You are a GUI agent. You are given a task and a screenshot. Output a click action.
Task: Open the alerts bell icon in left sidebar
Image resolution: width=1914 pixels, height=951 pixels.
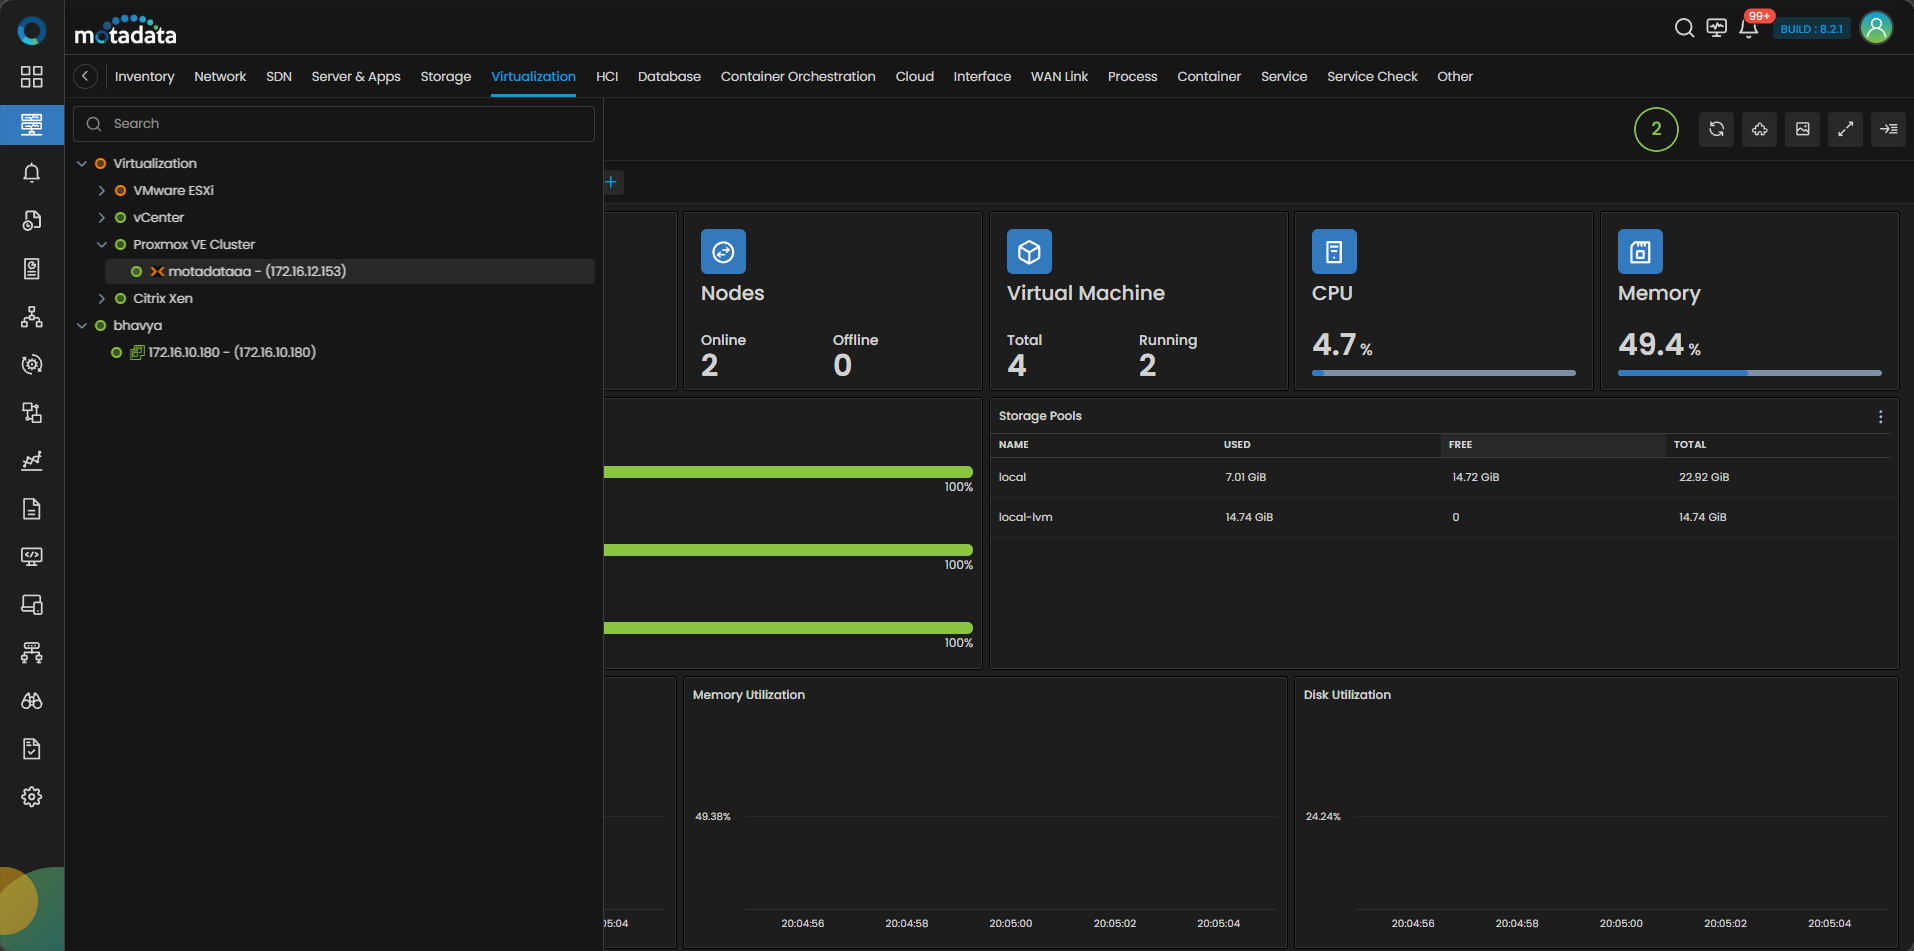[x=32, y=173]
